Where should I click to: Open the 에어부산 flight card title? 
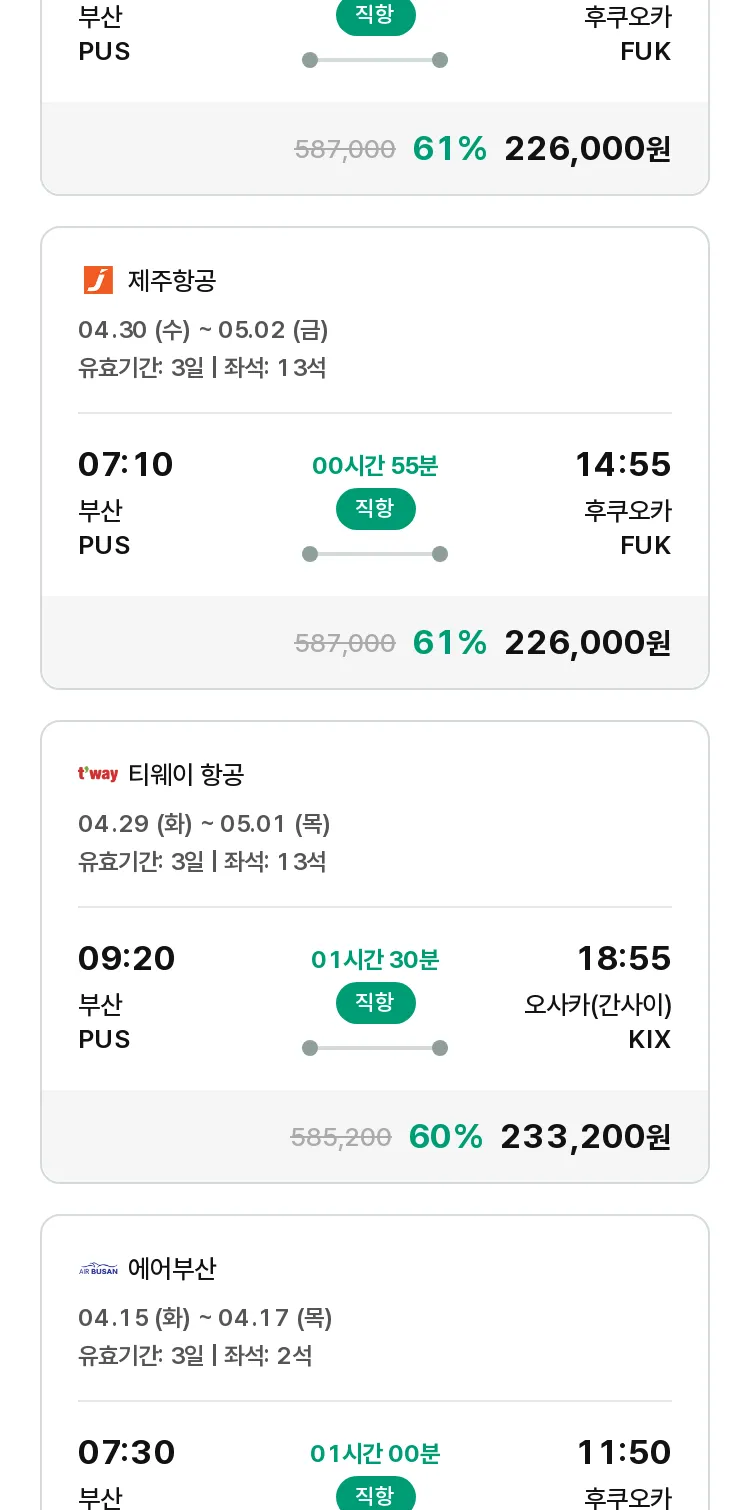[x=172, y=1268]
